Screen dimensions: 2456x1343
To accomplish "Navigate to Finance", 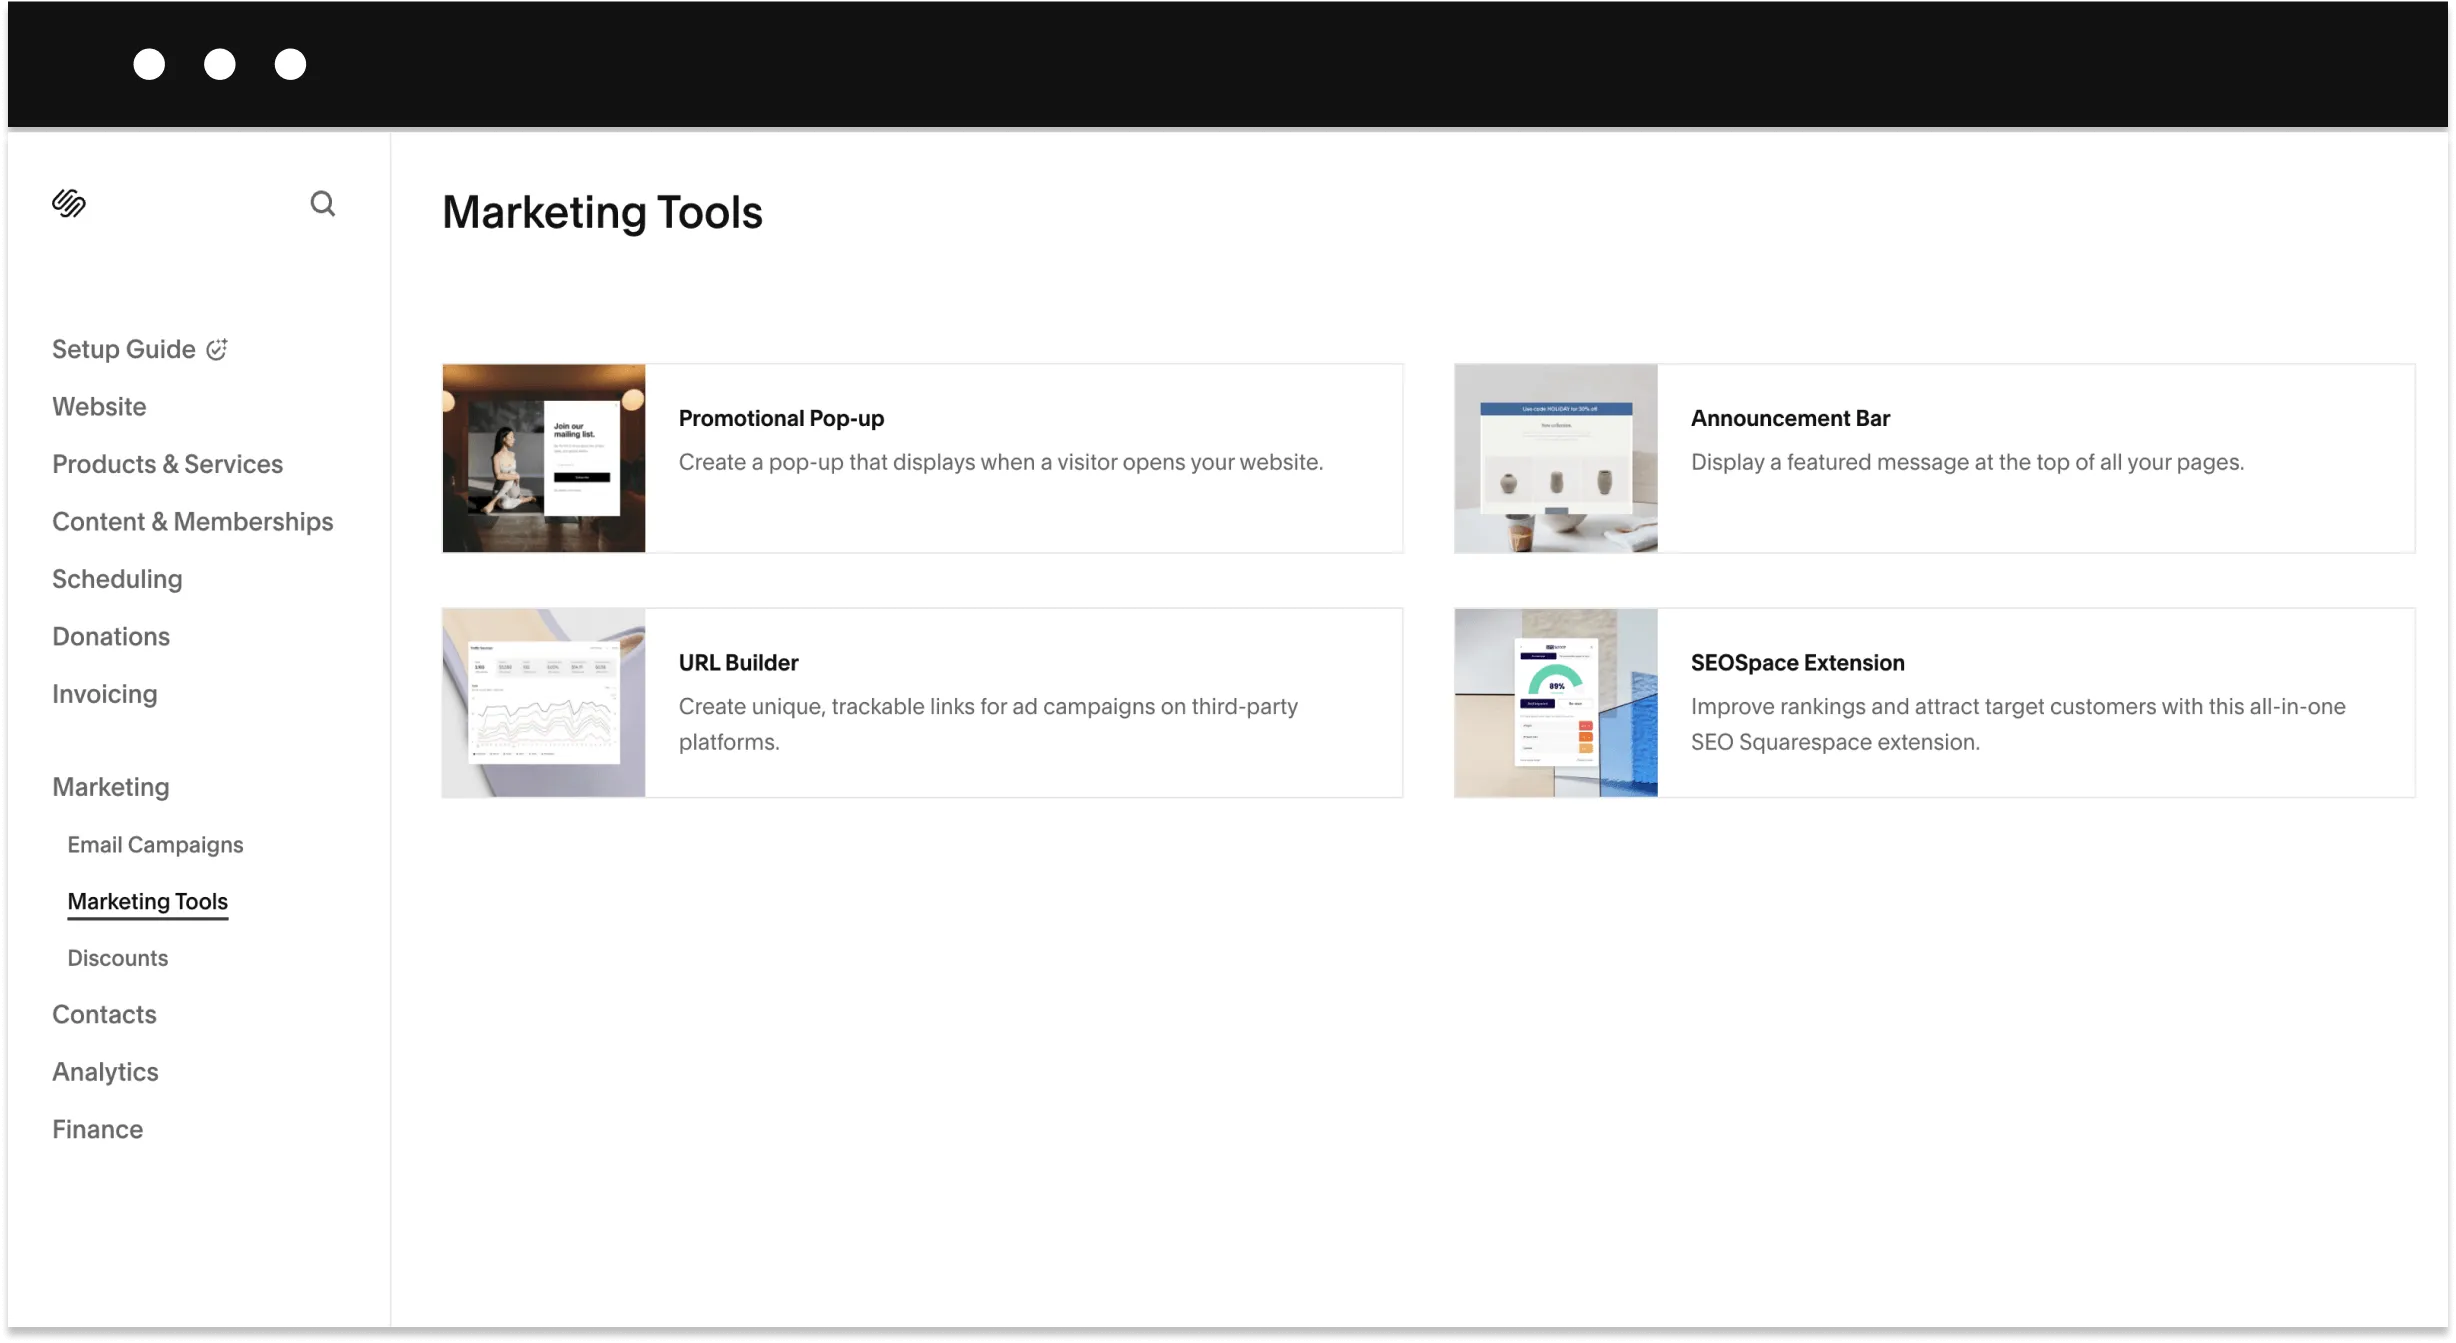I will [97, 1129].
